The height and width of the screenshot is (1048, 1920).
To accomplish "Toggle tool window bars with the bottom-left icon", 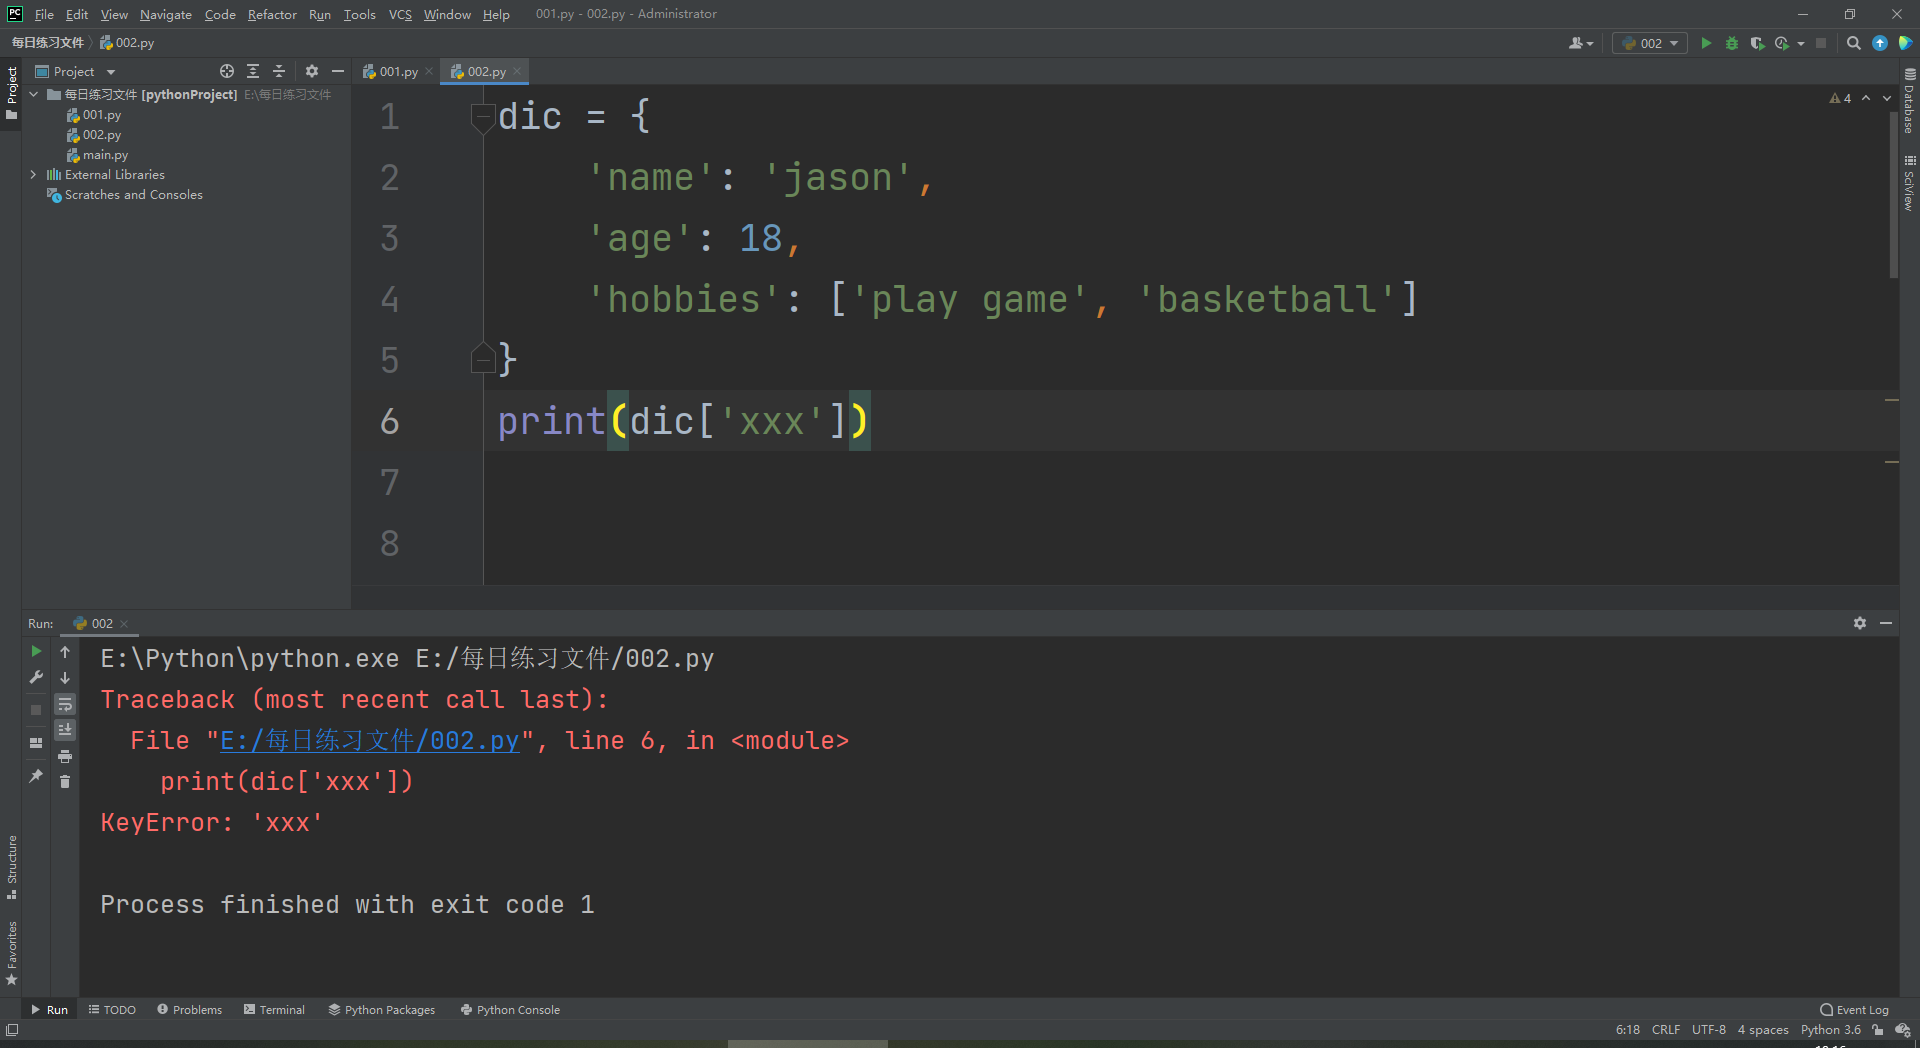I will (x=12, y=1030).
